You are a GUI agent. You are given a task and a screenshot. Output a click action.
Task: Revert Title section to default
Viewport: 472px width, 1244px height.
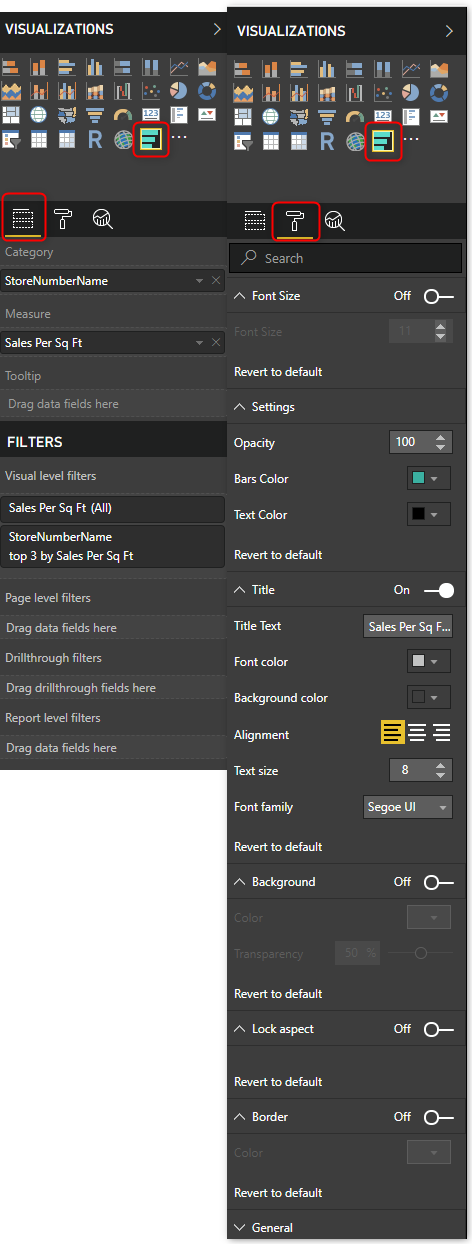(278, 847)
